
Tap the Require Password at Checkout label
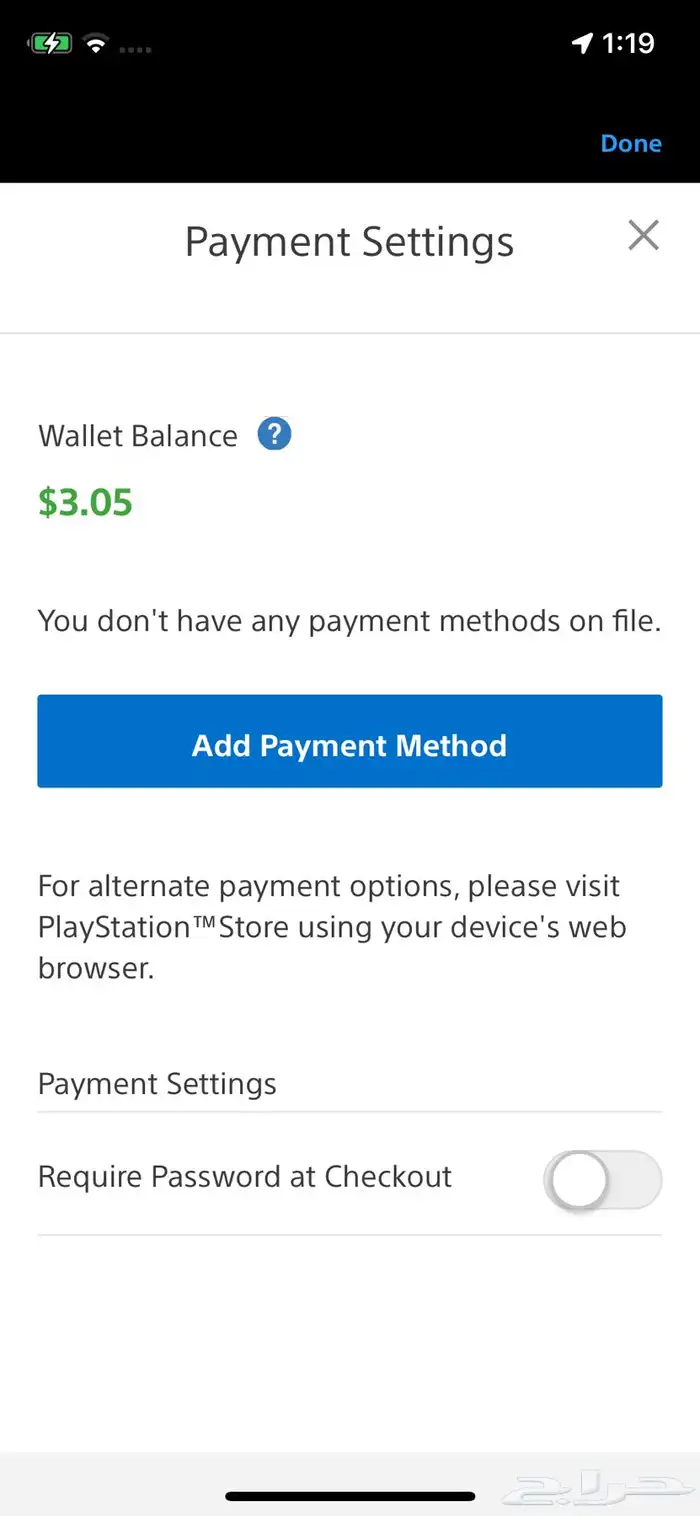coord(245,1176)
